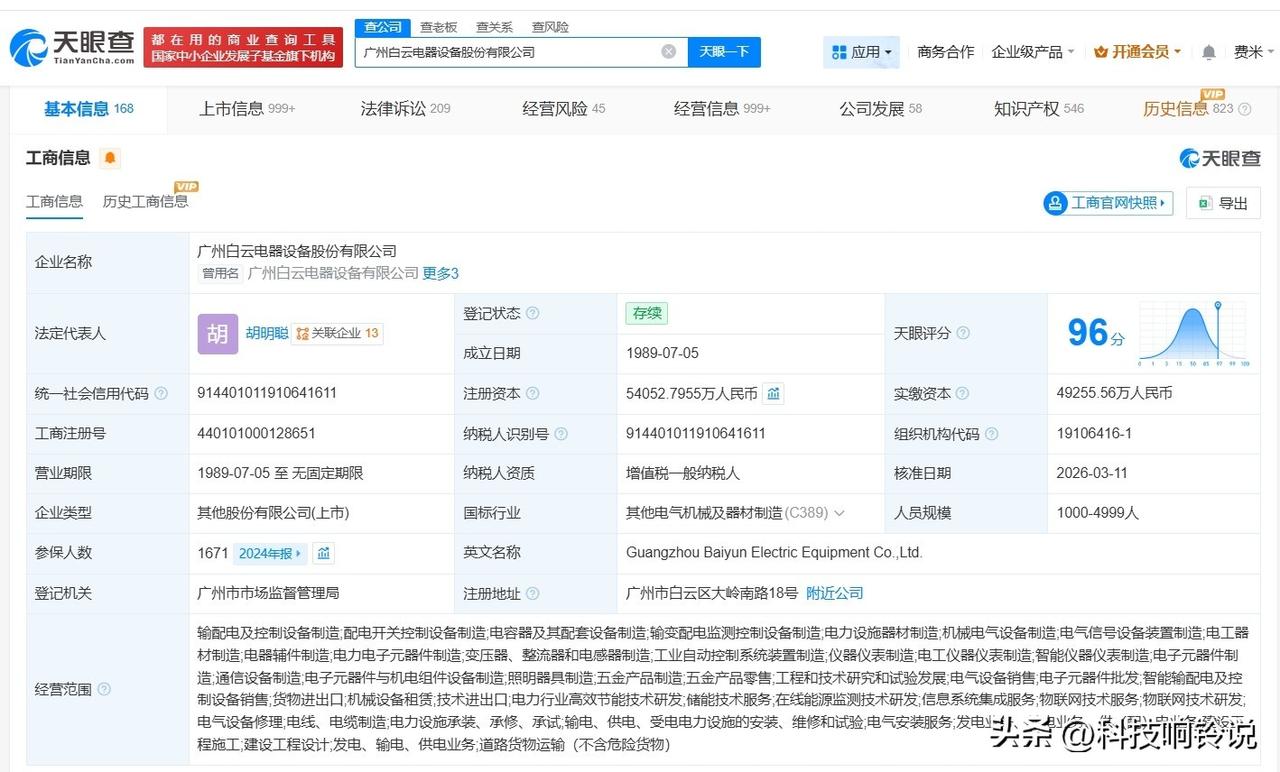Open the 开通会员 membership dropdown
This screenshot has height=772, width=1280.
[x=1138, y=52]
